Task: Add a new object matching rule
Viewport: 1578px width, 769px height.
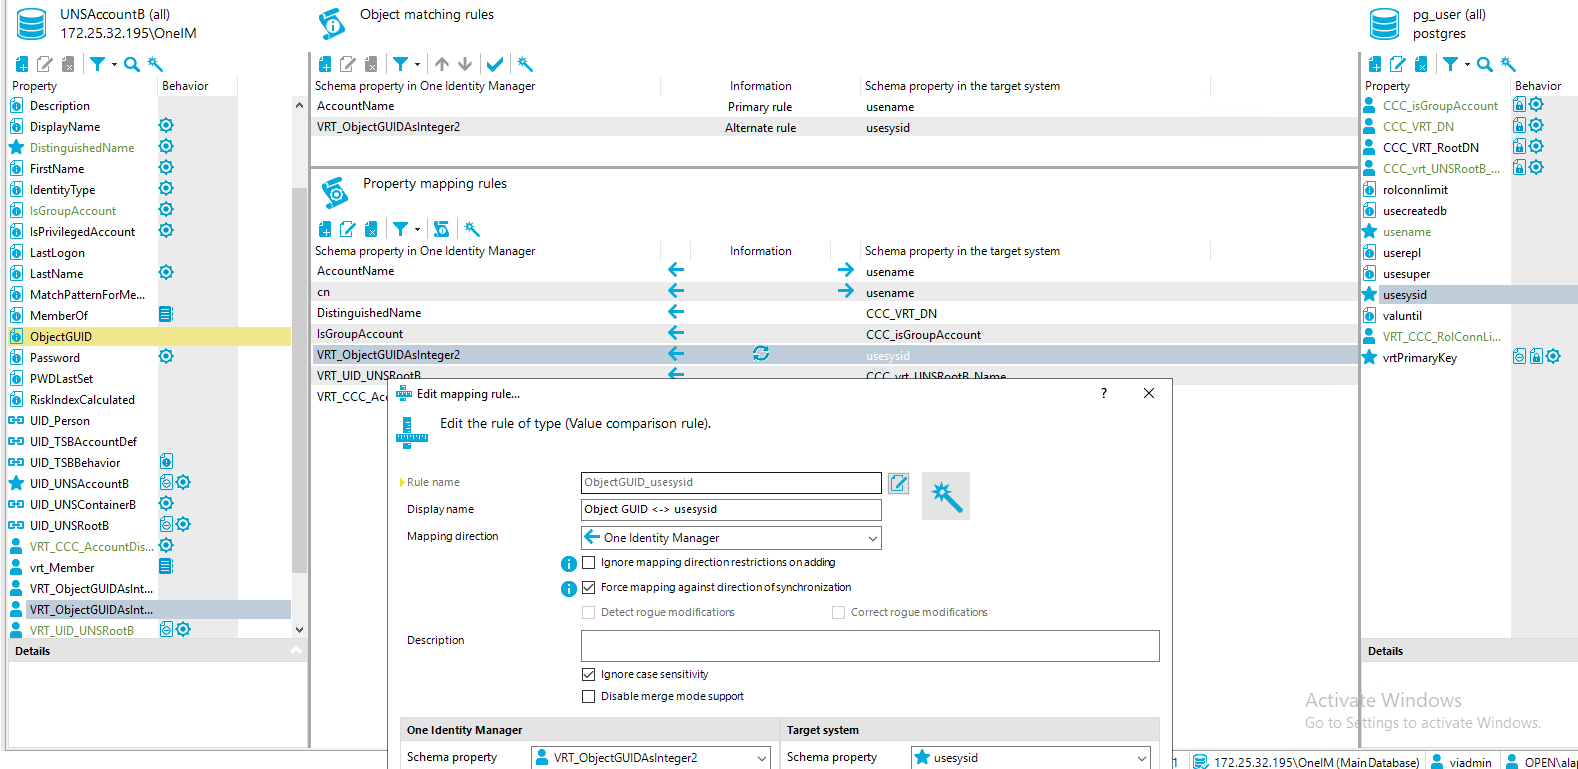Action: [325, 64]
